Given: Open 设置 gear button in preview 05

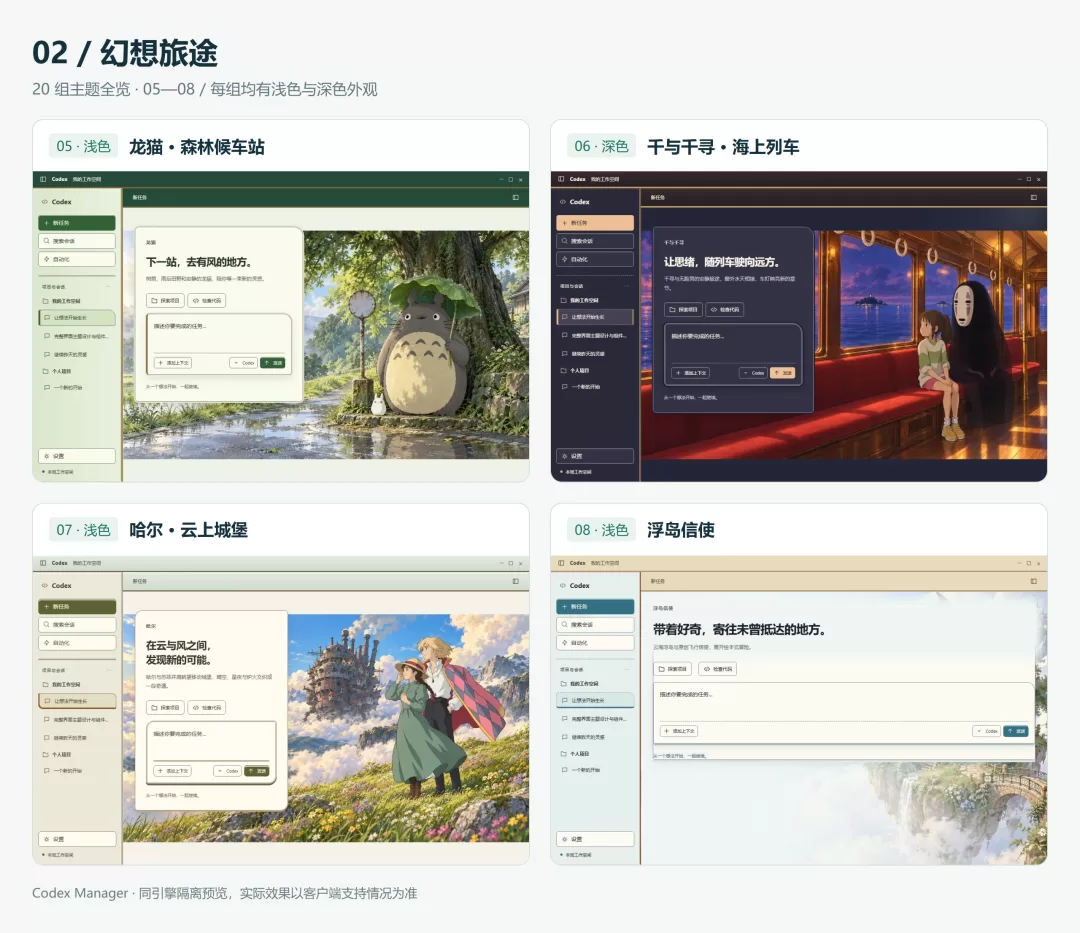Looking at the screenshot, I should pos(77,456).
